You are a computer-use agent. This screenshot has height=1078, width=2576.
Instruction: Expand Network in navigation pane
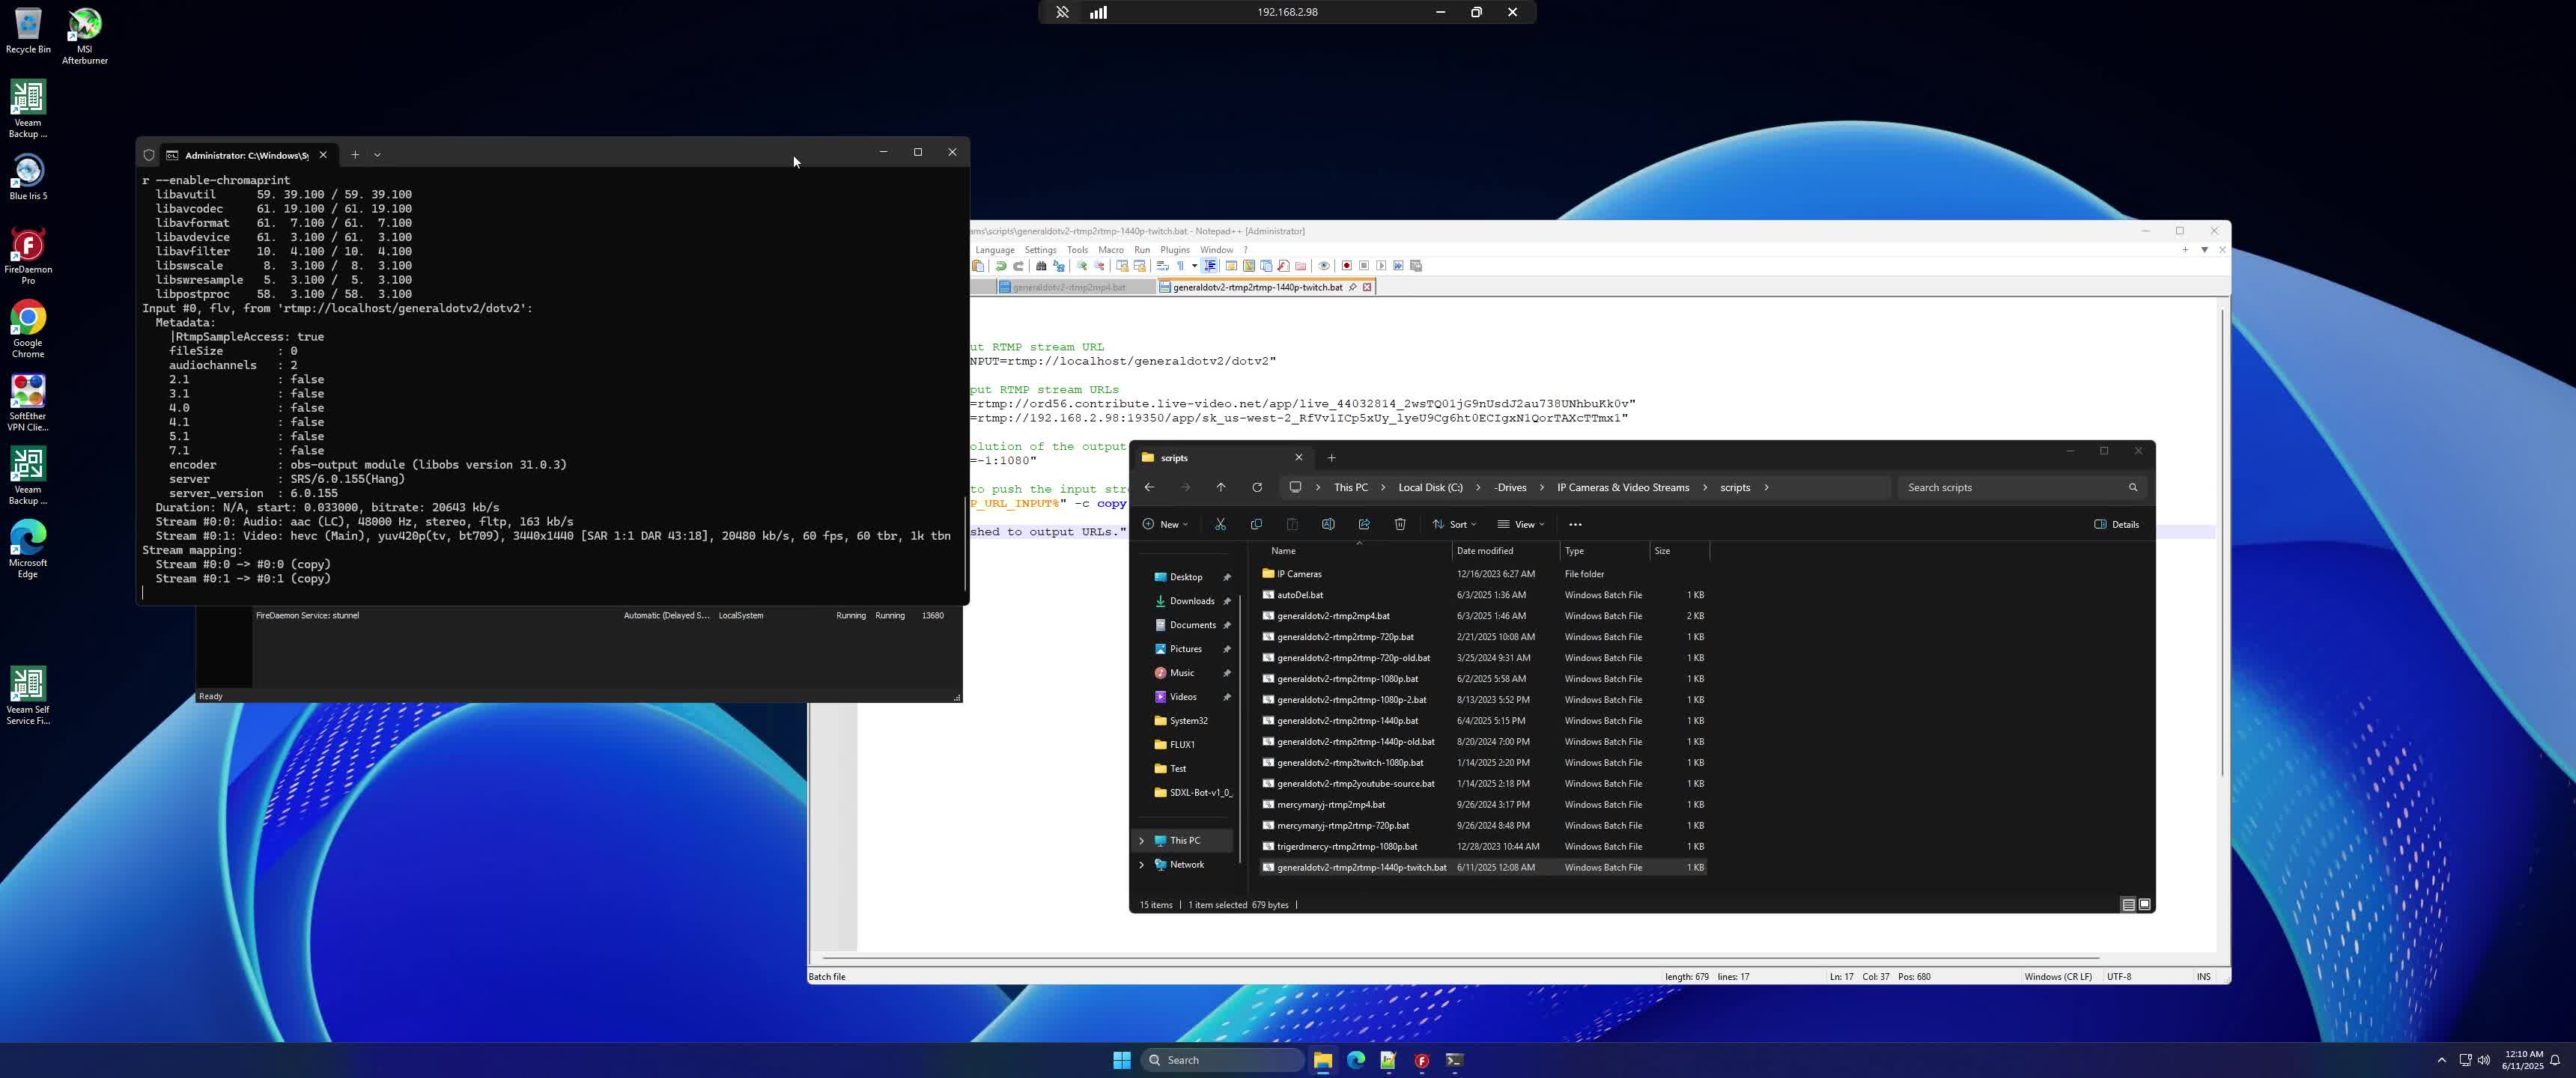(1141, 865)
